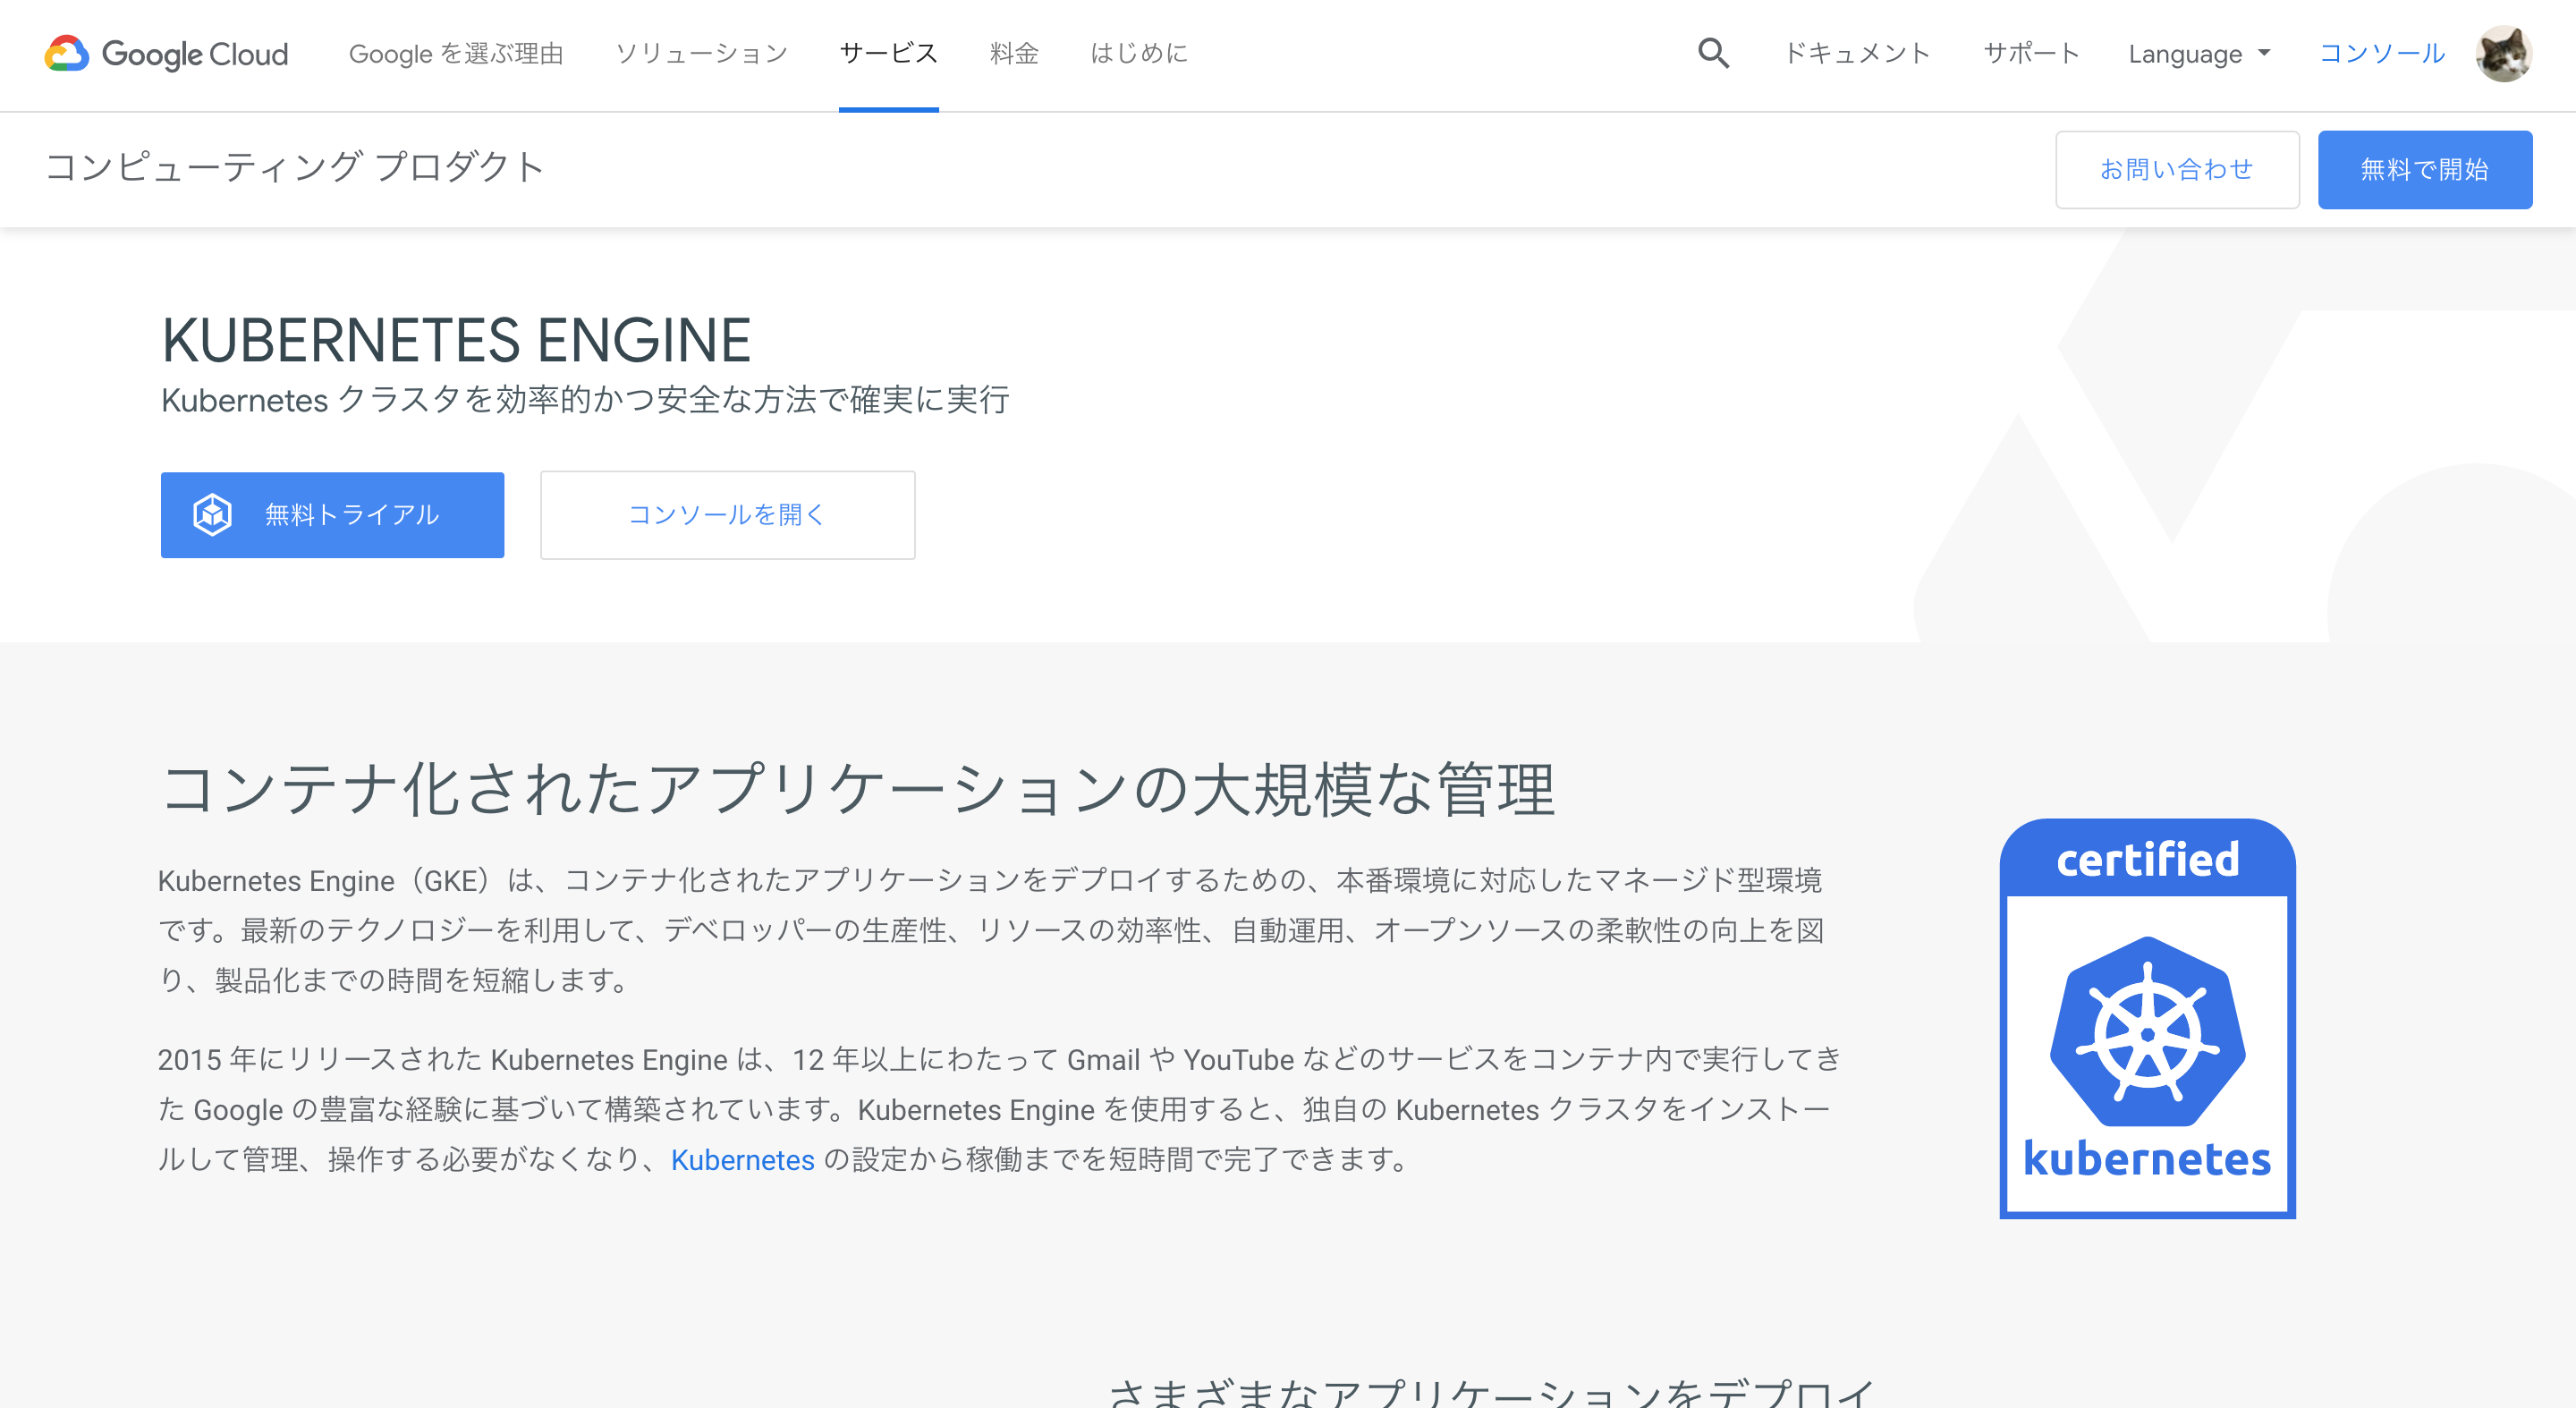
Task: Click the 無料で開始 button
Action: (2424, 170)
